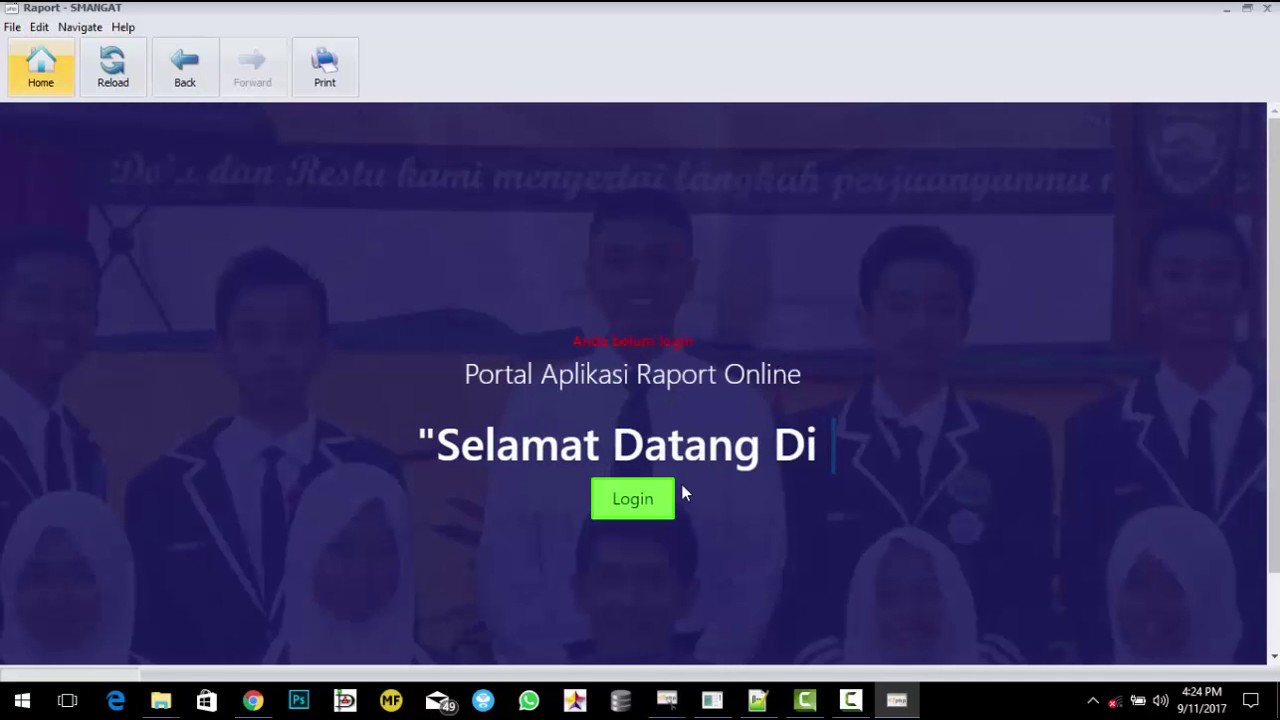Open the database cylinder taskbar icon
The image size is (1280, 720).
coord(621,701)
